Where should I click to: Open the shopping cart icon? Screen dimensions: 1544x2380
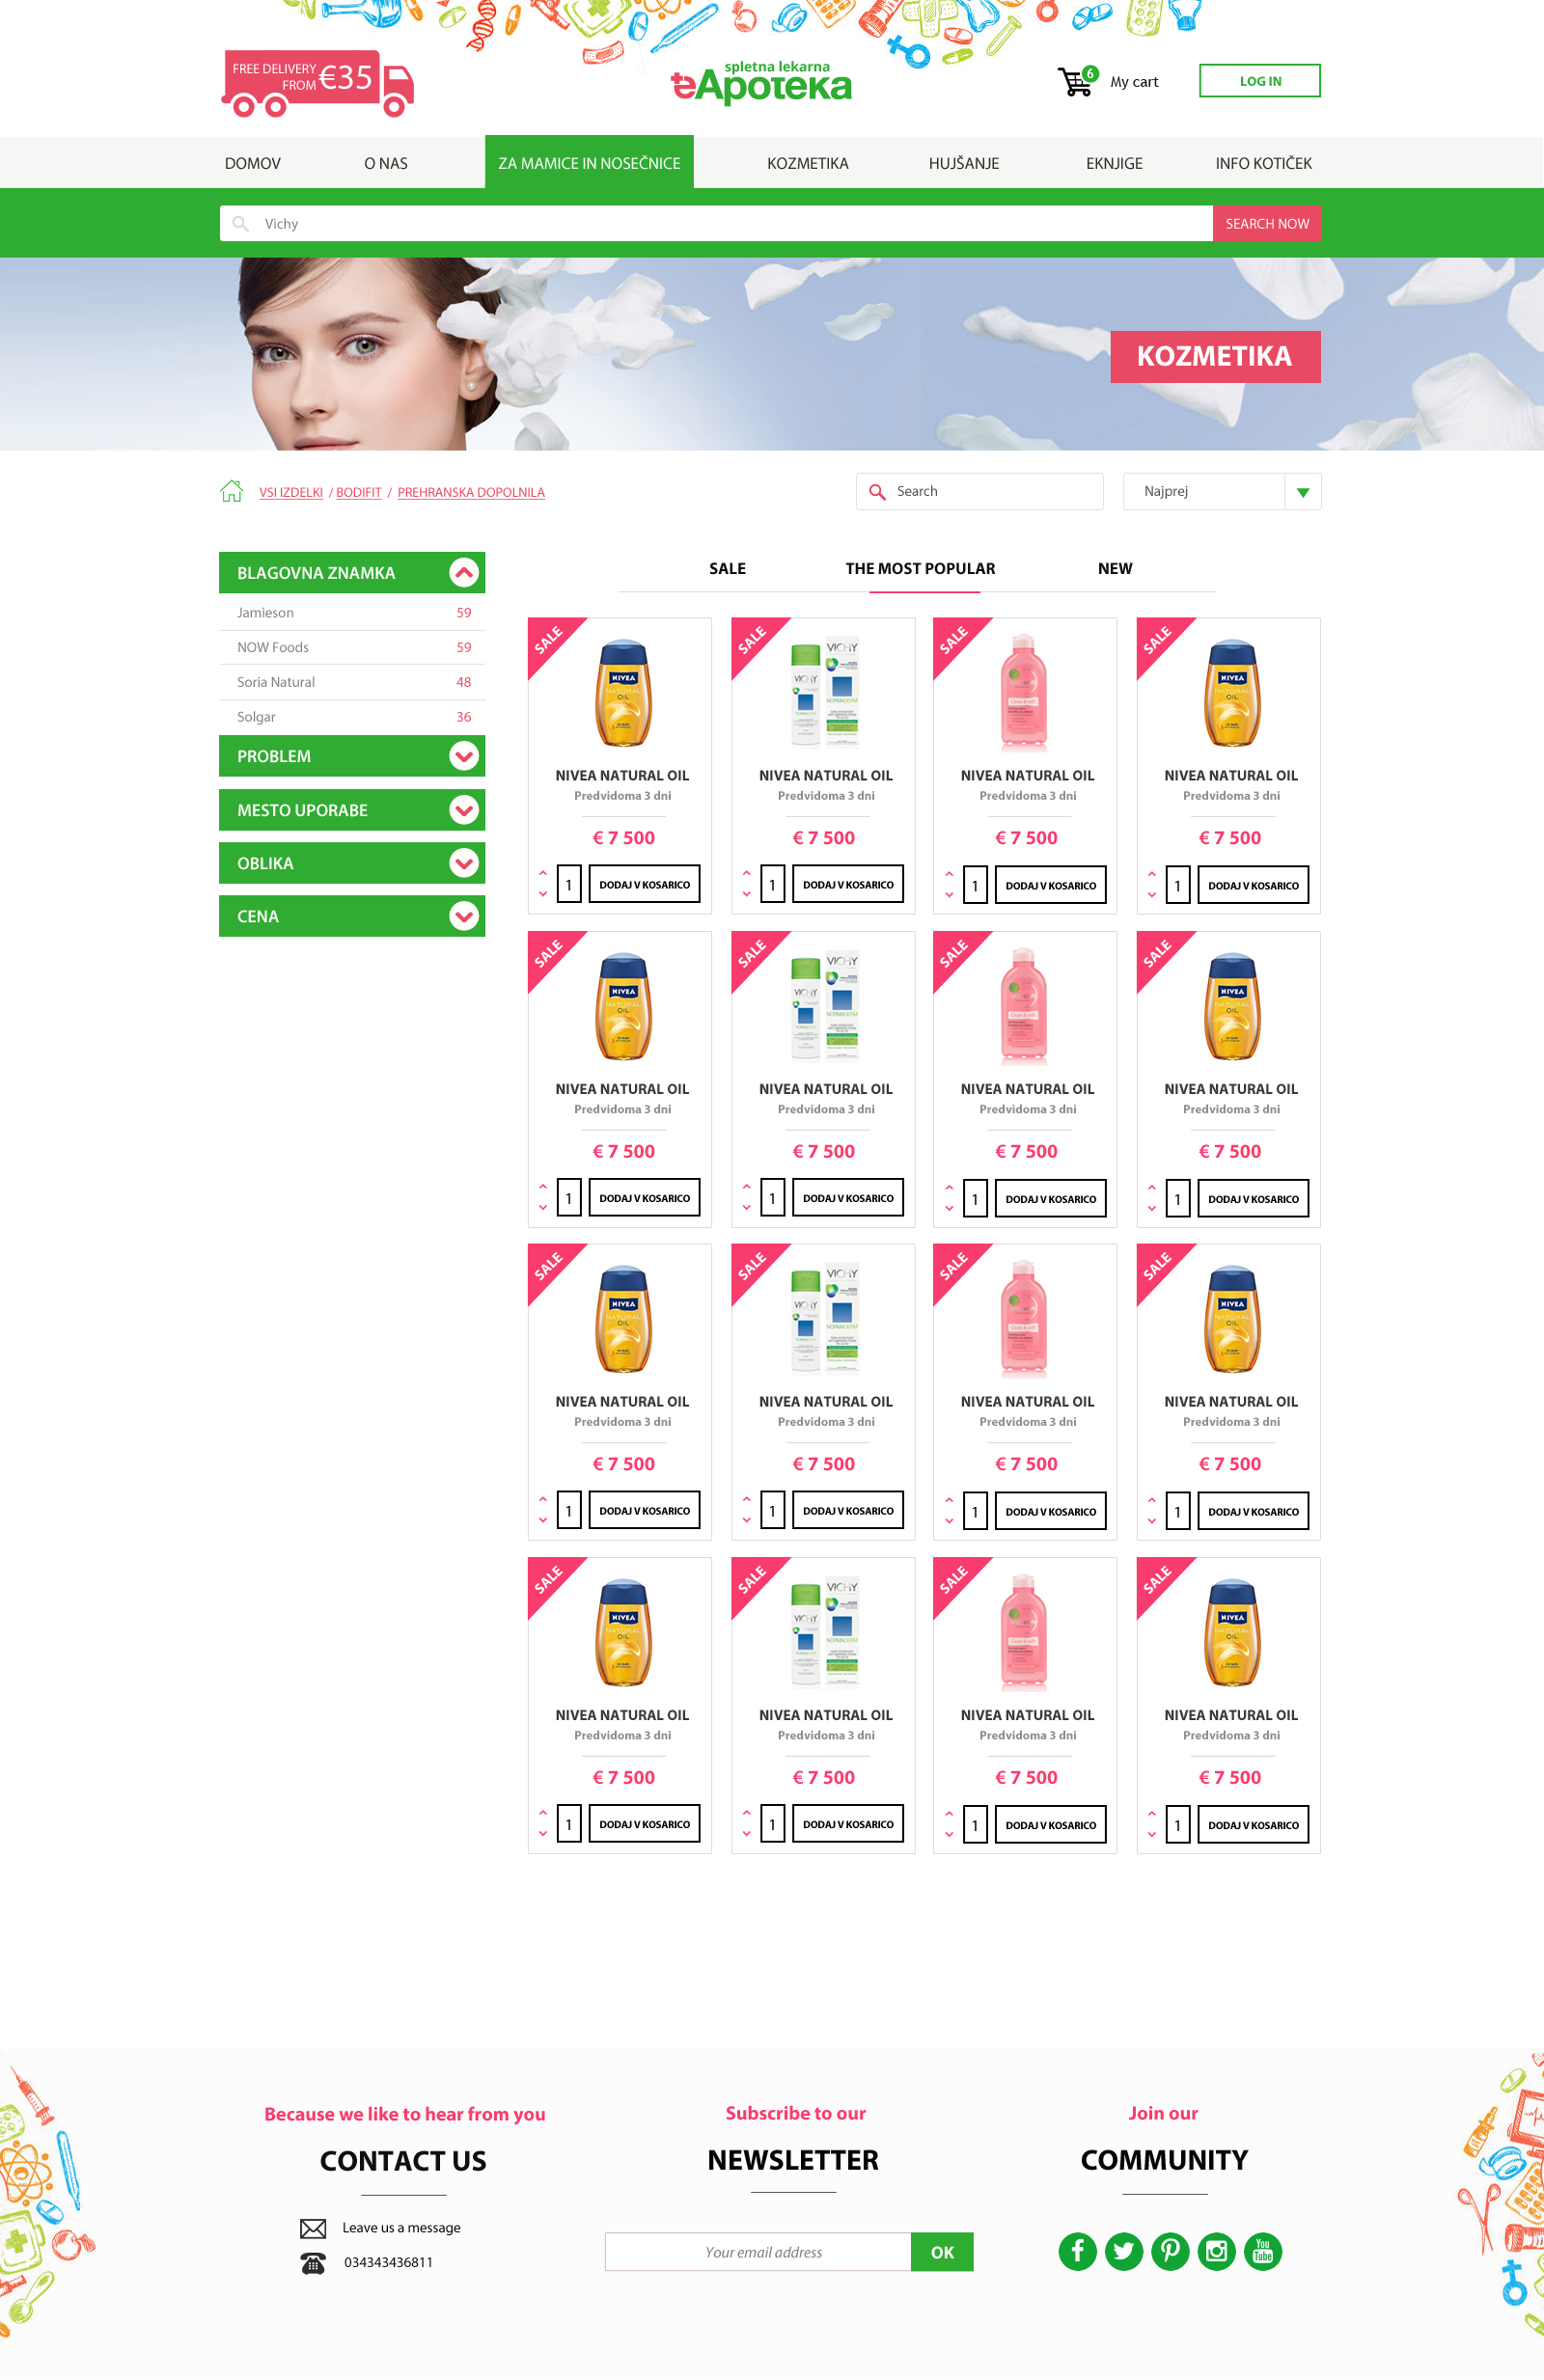coord(1075,82)
